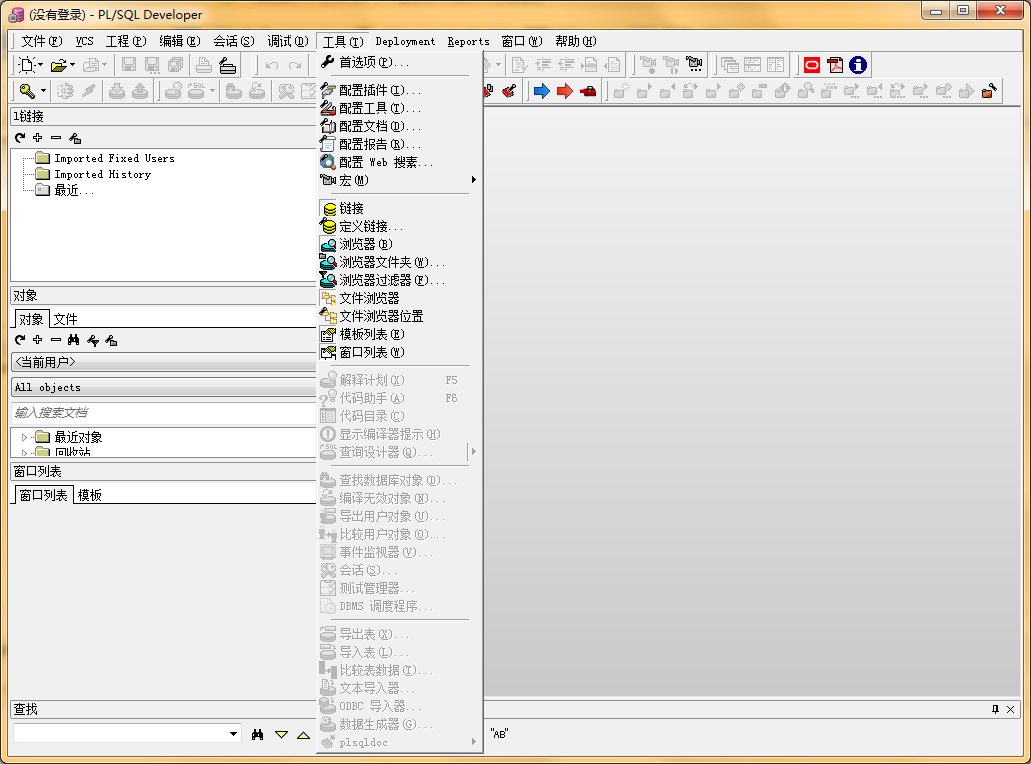Viewport: 1031px width, 764px height.
Task: Click the binoculars icon in Objects panel
Action: coord(74,340)
